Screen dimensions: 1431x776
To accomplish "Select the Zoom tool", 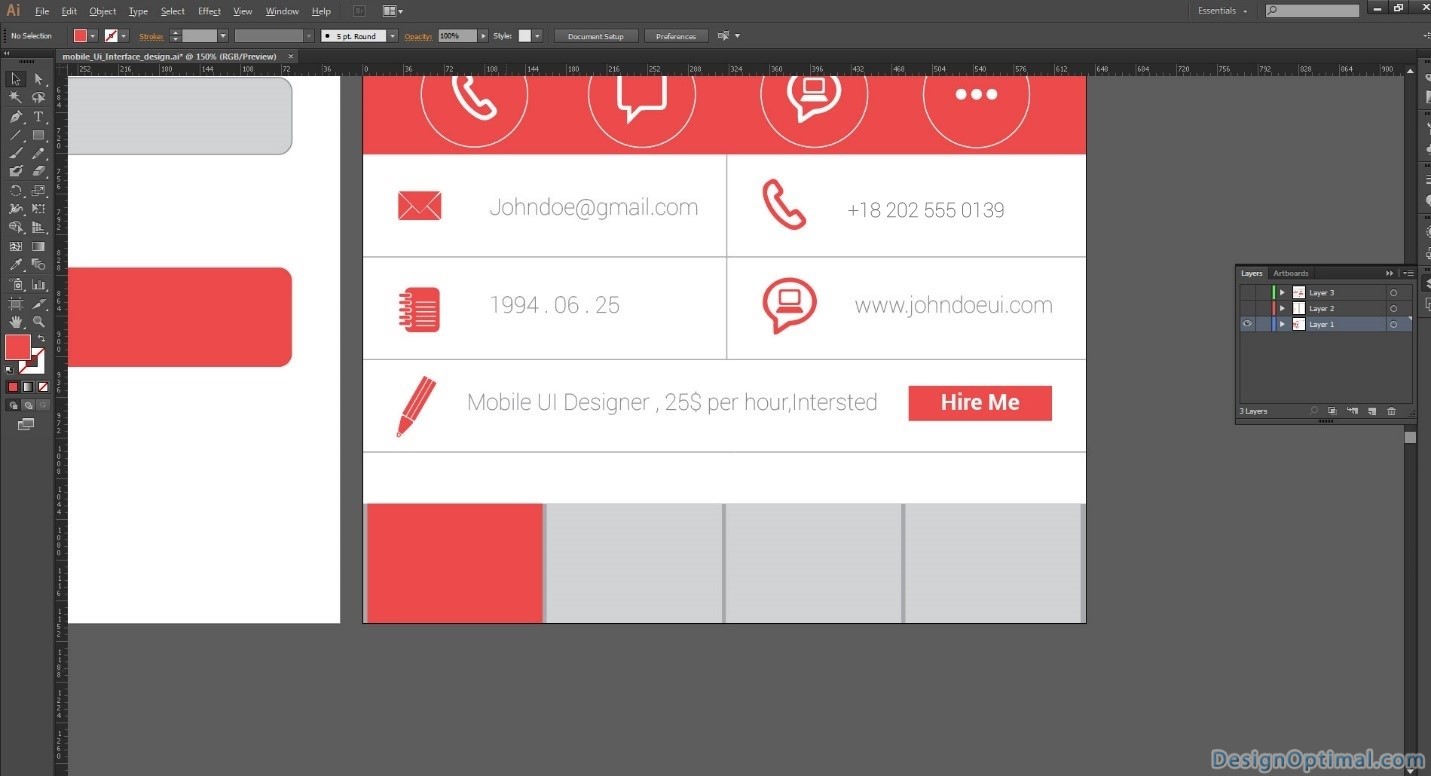I will point(38,321).
